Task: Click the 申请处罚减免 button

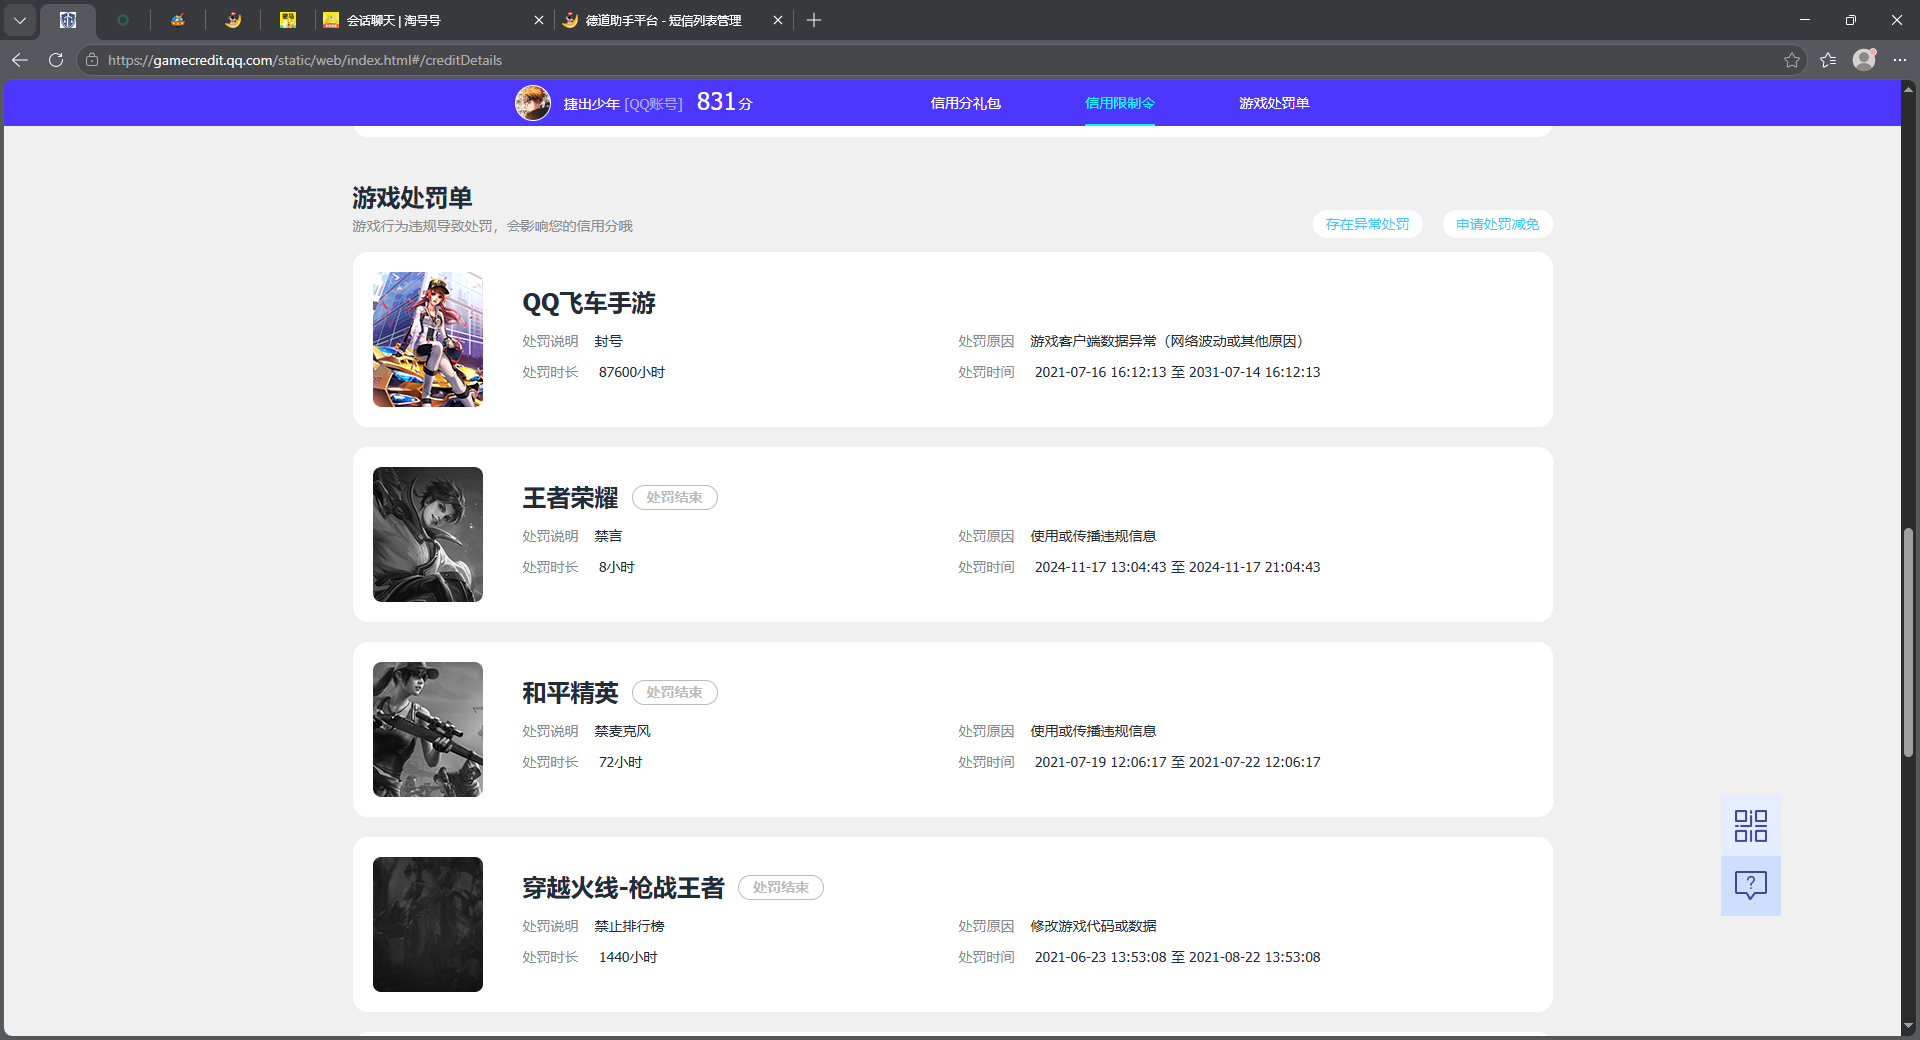Action: [1497, 224]
